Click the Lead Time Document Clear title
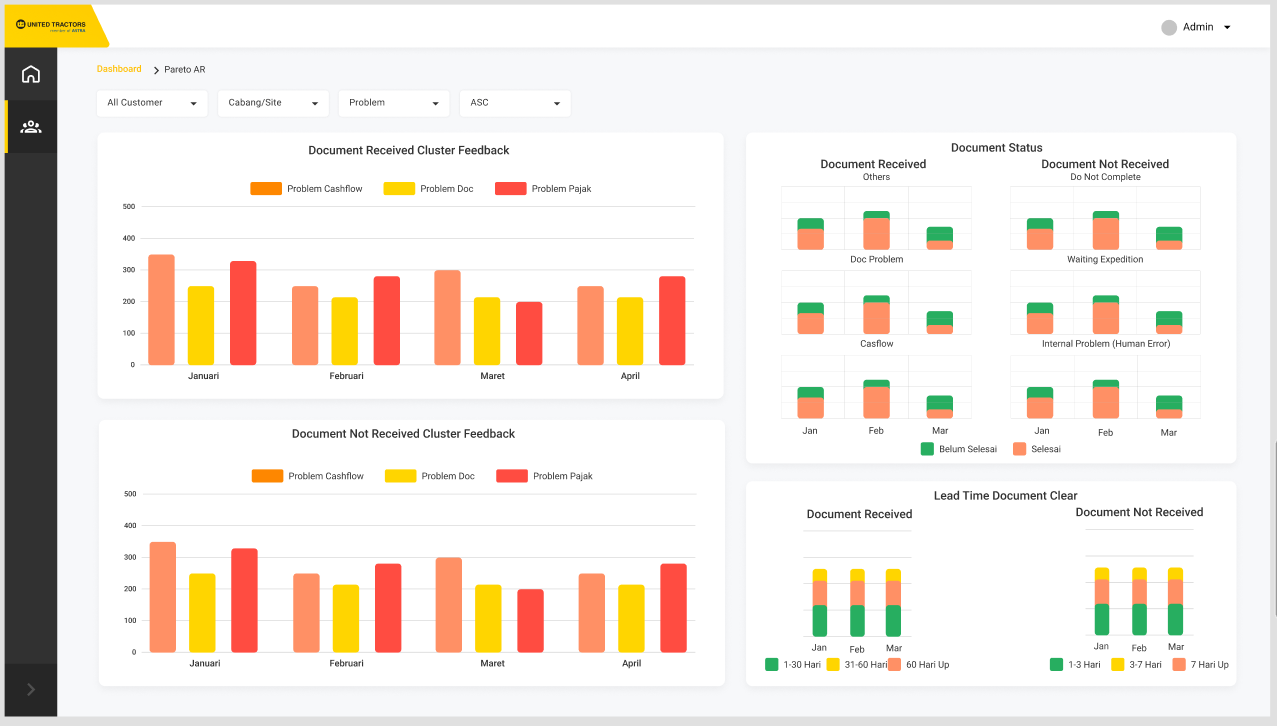This screenshot has width=1277, height=726. click(x=1006, y=496)
